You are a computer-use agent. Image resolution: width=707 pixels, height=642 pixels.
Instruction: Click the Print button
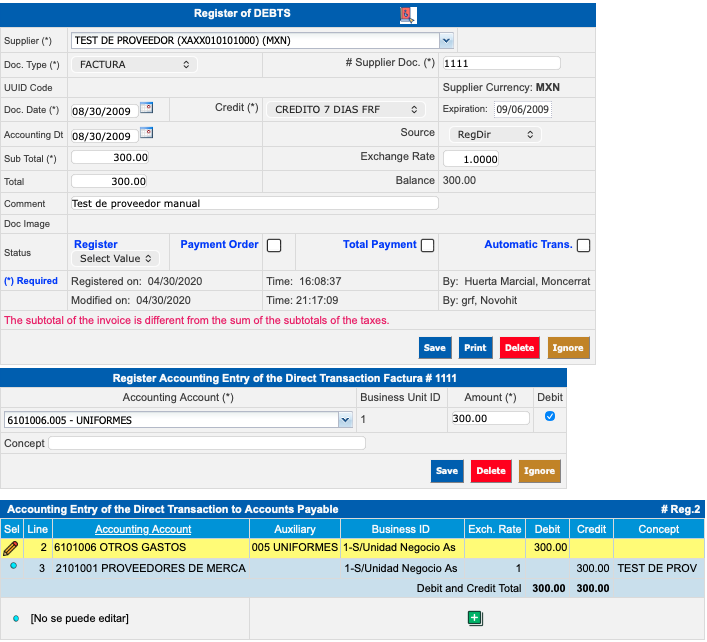[475, 348]
